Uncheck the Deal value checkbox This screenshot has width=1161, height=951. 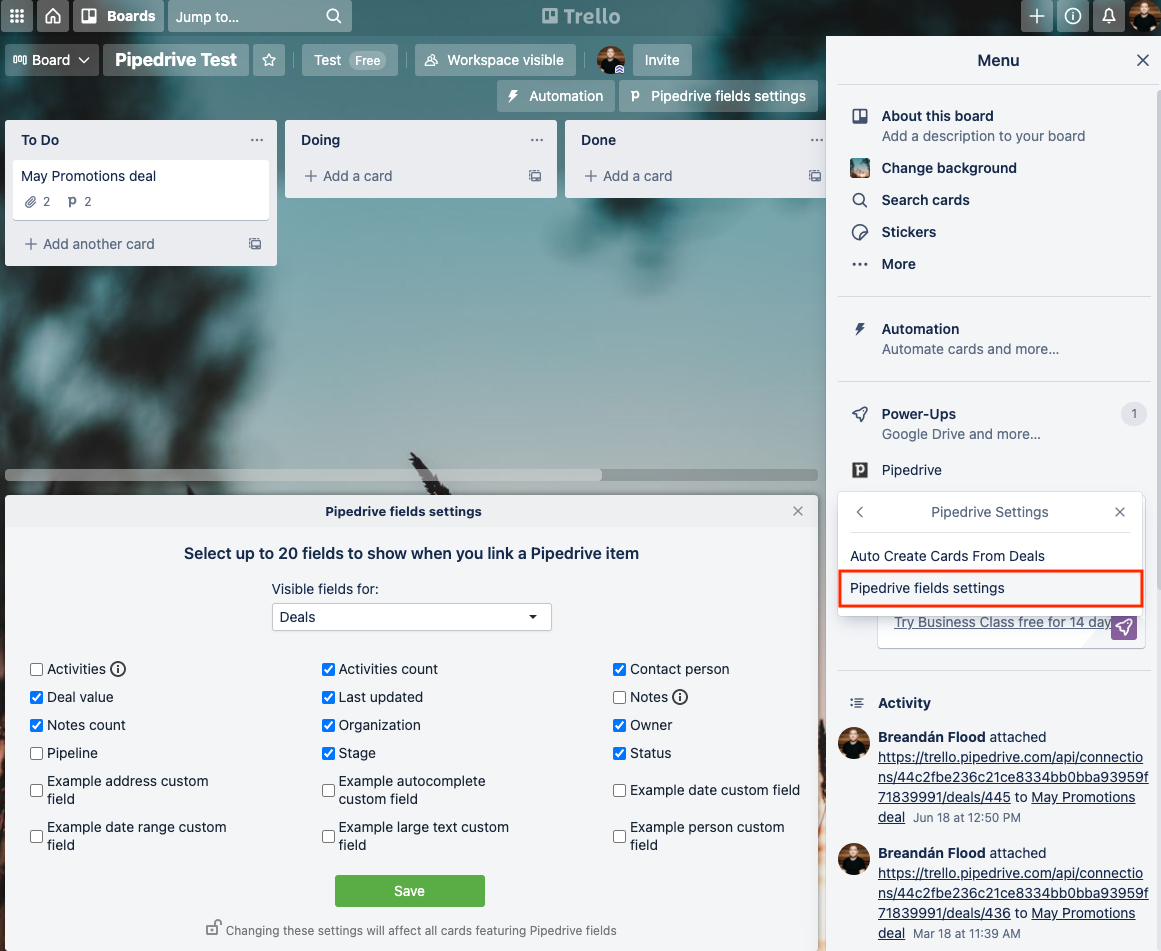(x=36, y=698)
